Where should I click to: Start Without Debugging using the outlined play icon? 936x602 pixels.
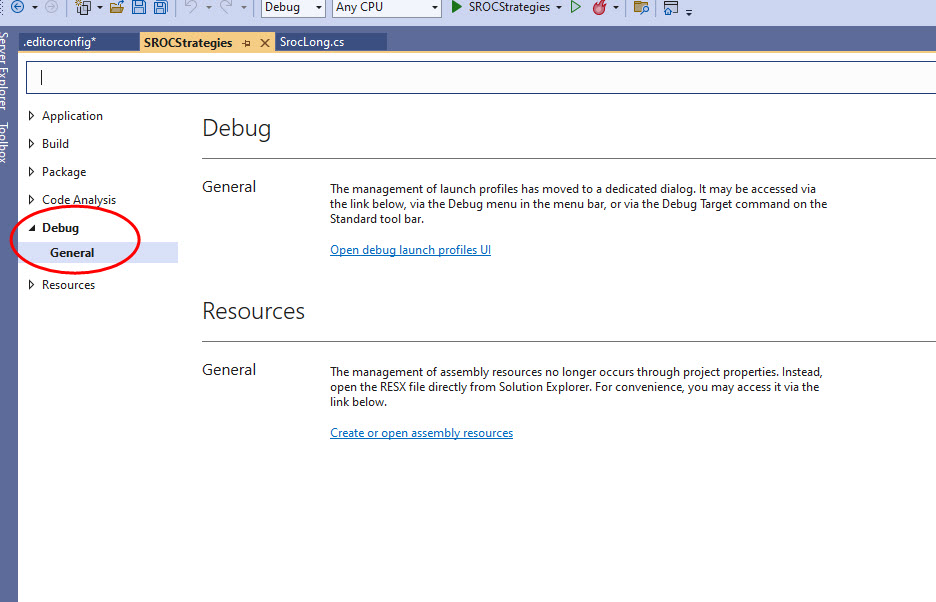pyautogui.click(x=575, y=7)
